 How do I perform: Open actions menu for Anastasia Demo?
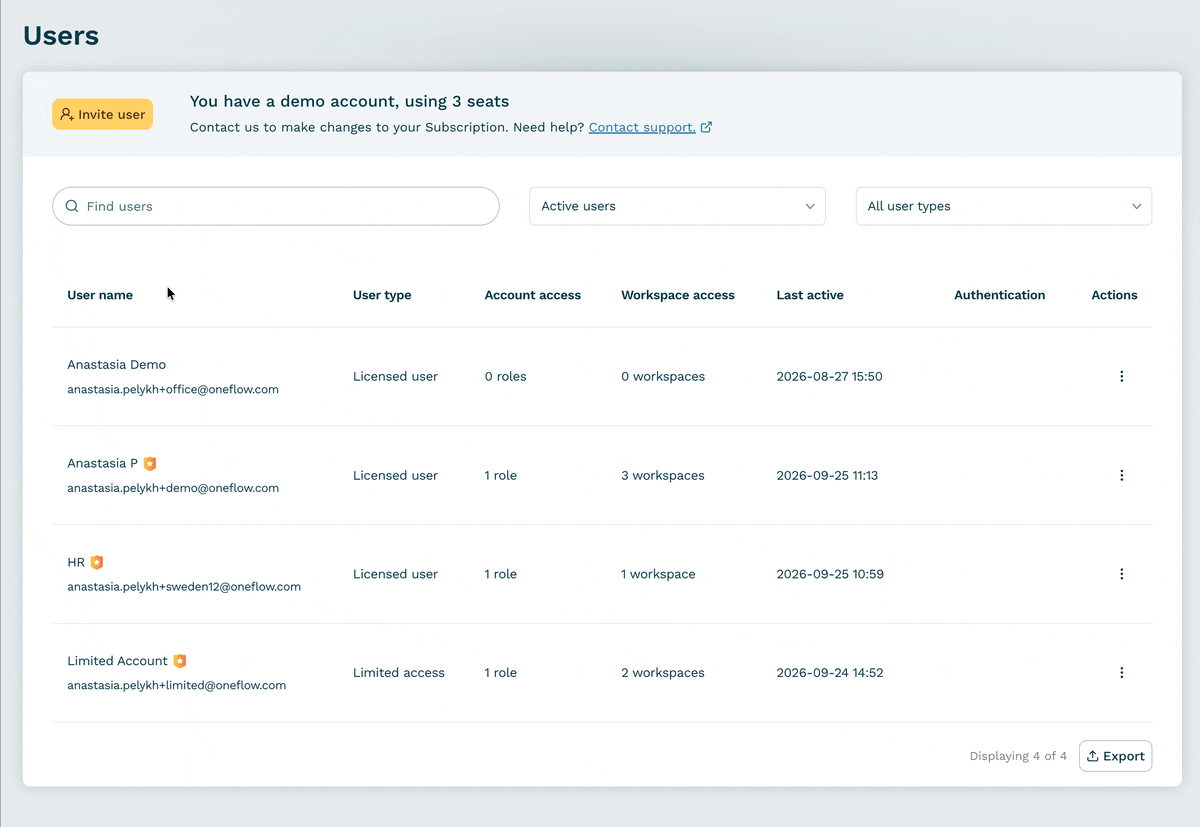click(1121, 377)
